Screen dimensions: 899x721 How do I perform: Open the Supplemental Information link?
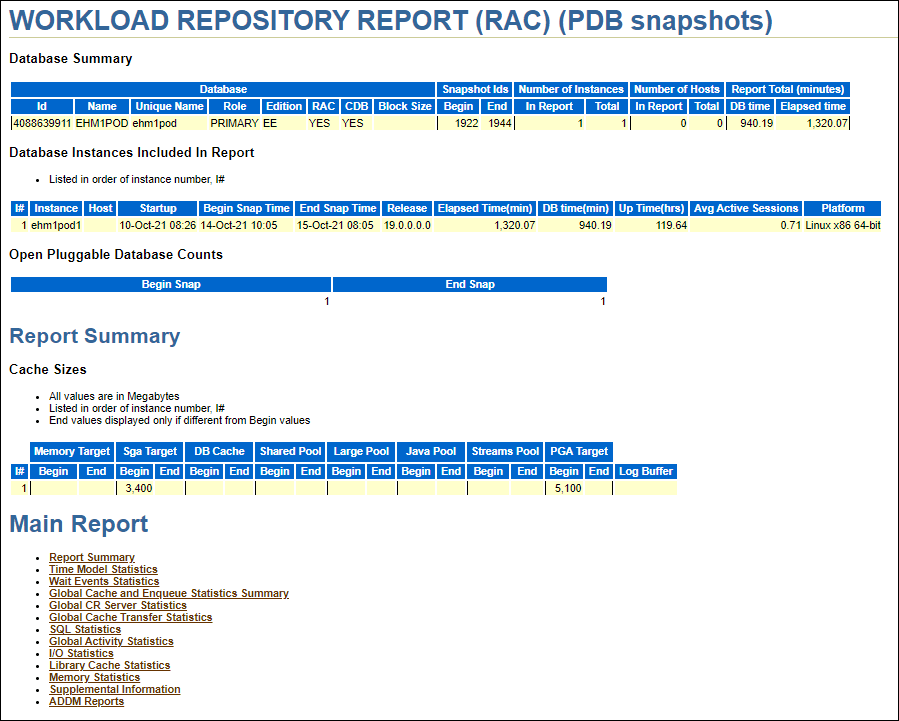click(x=114, y=689)
